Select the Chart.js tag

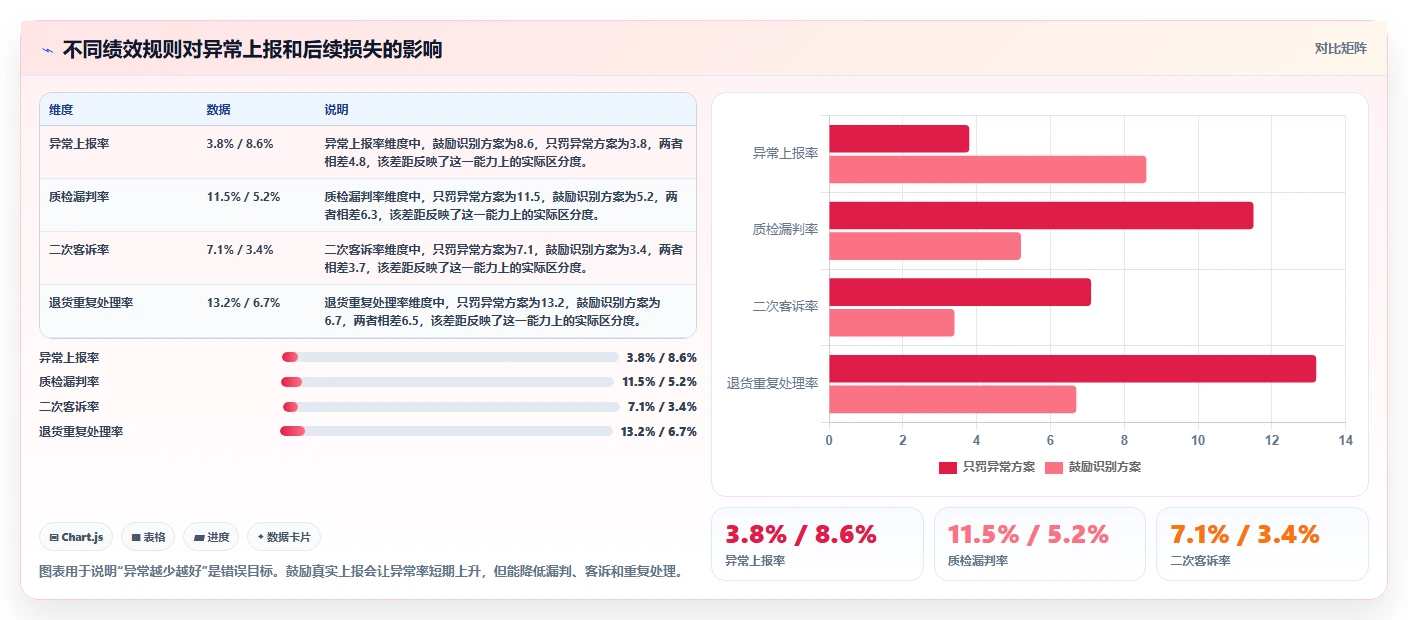point(77,537)
